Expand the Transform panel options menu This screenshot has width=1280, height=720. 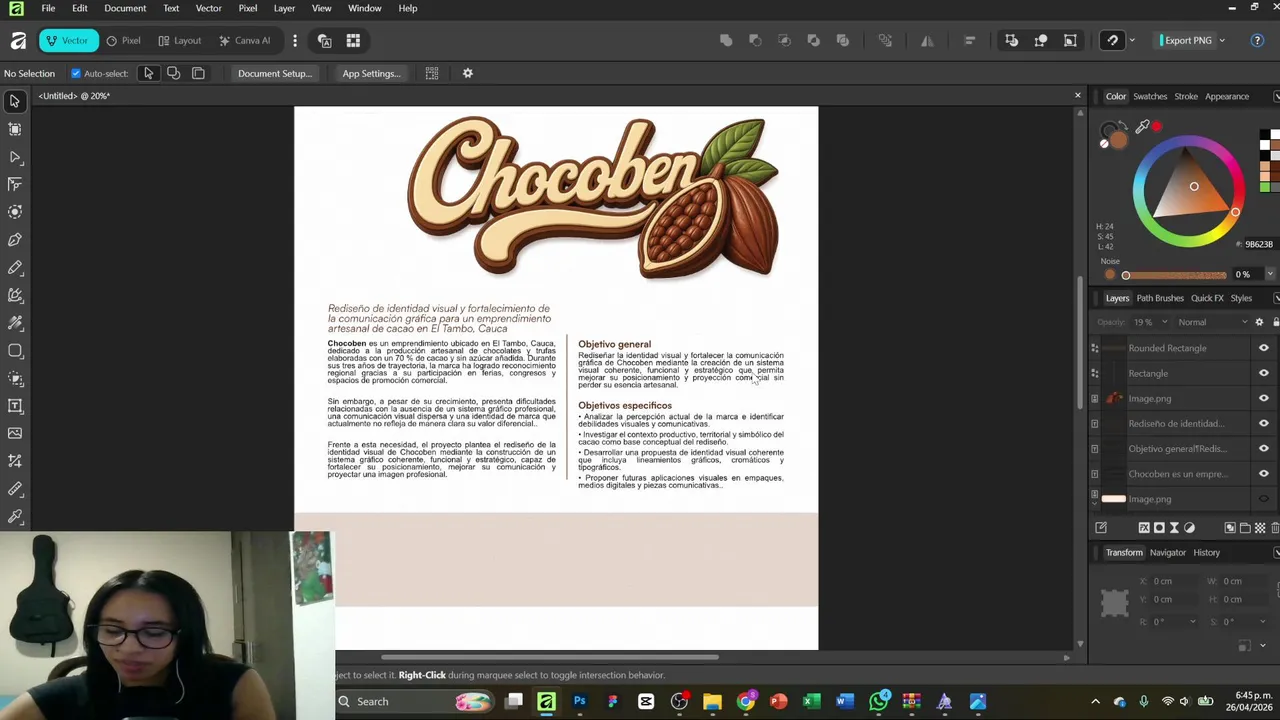coord(1276,552)
